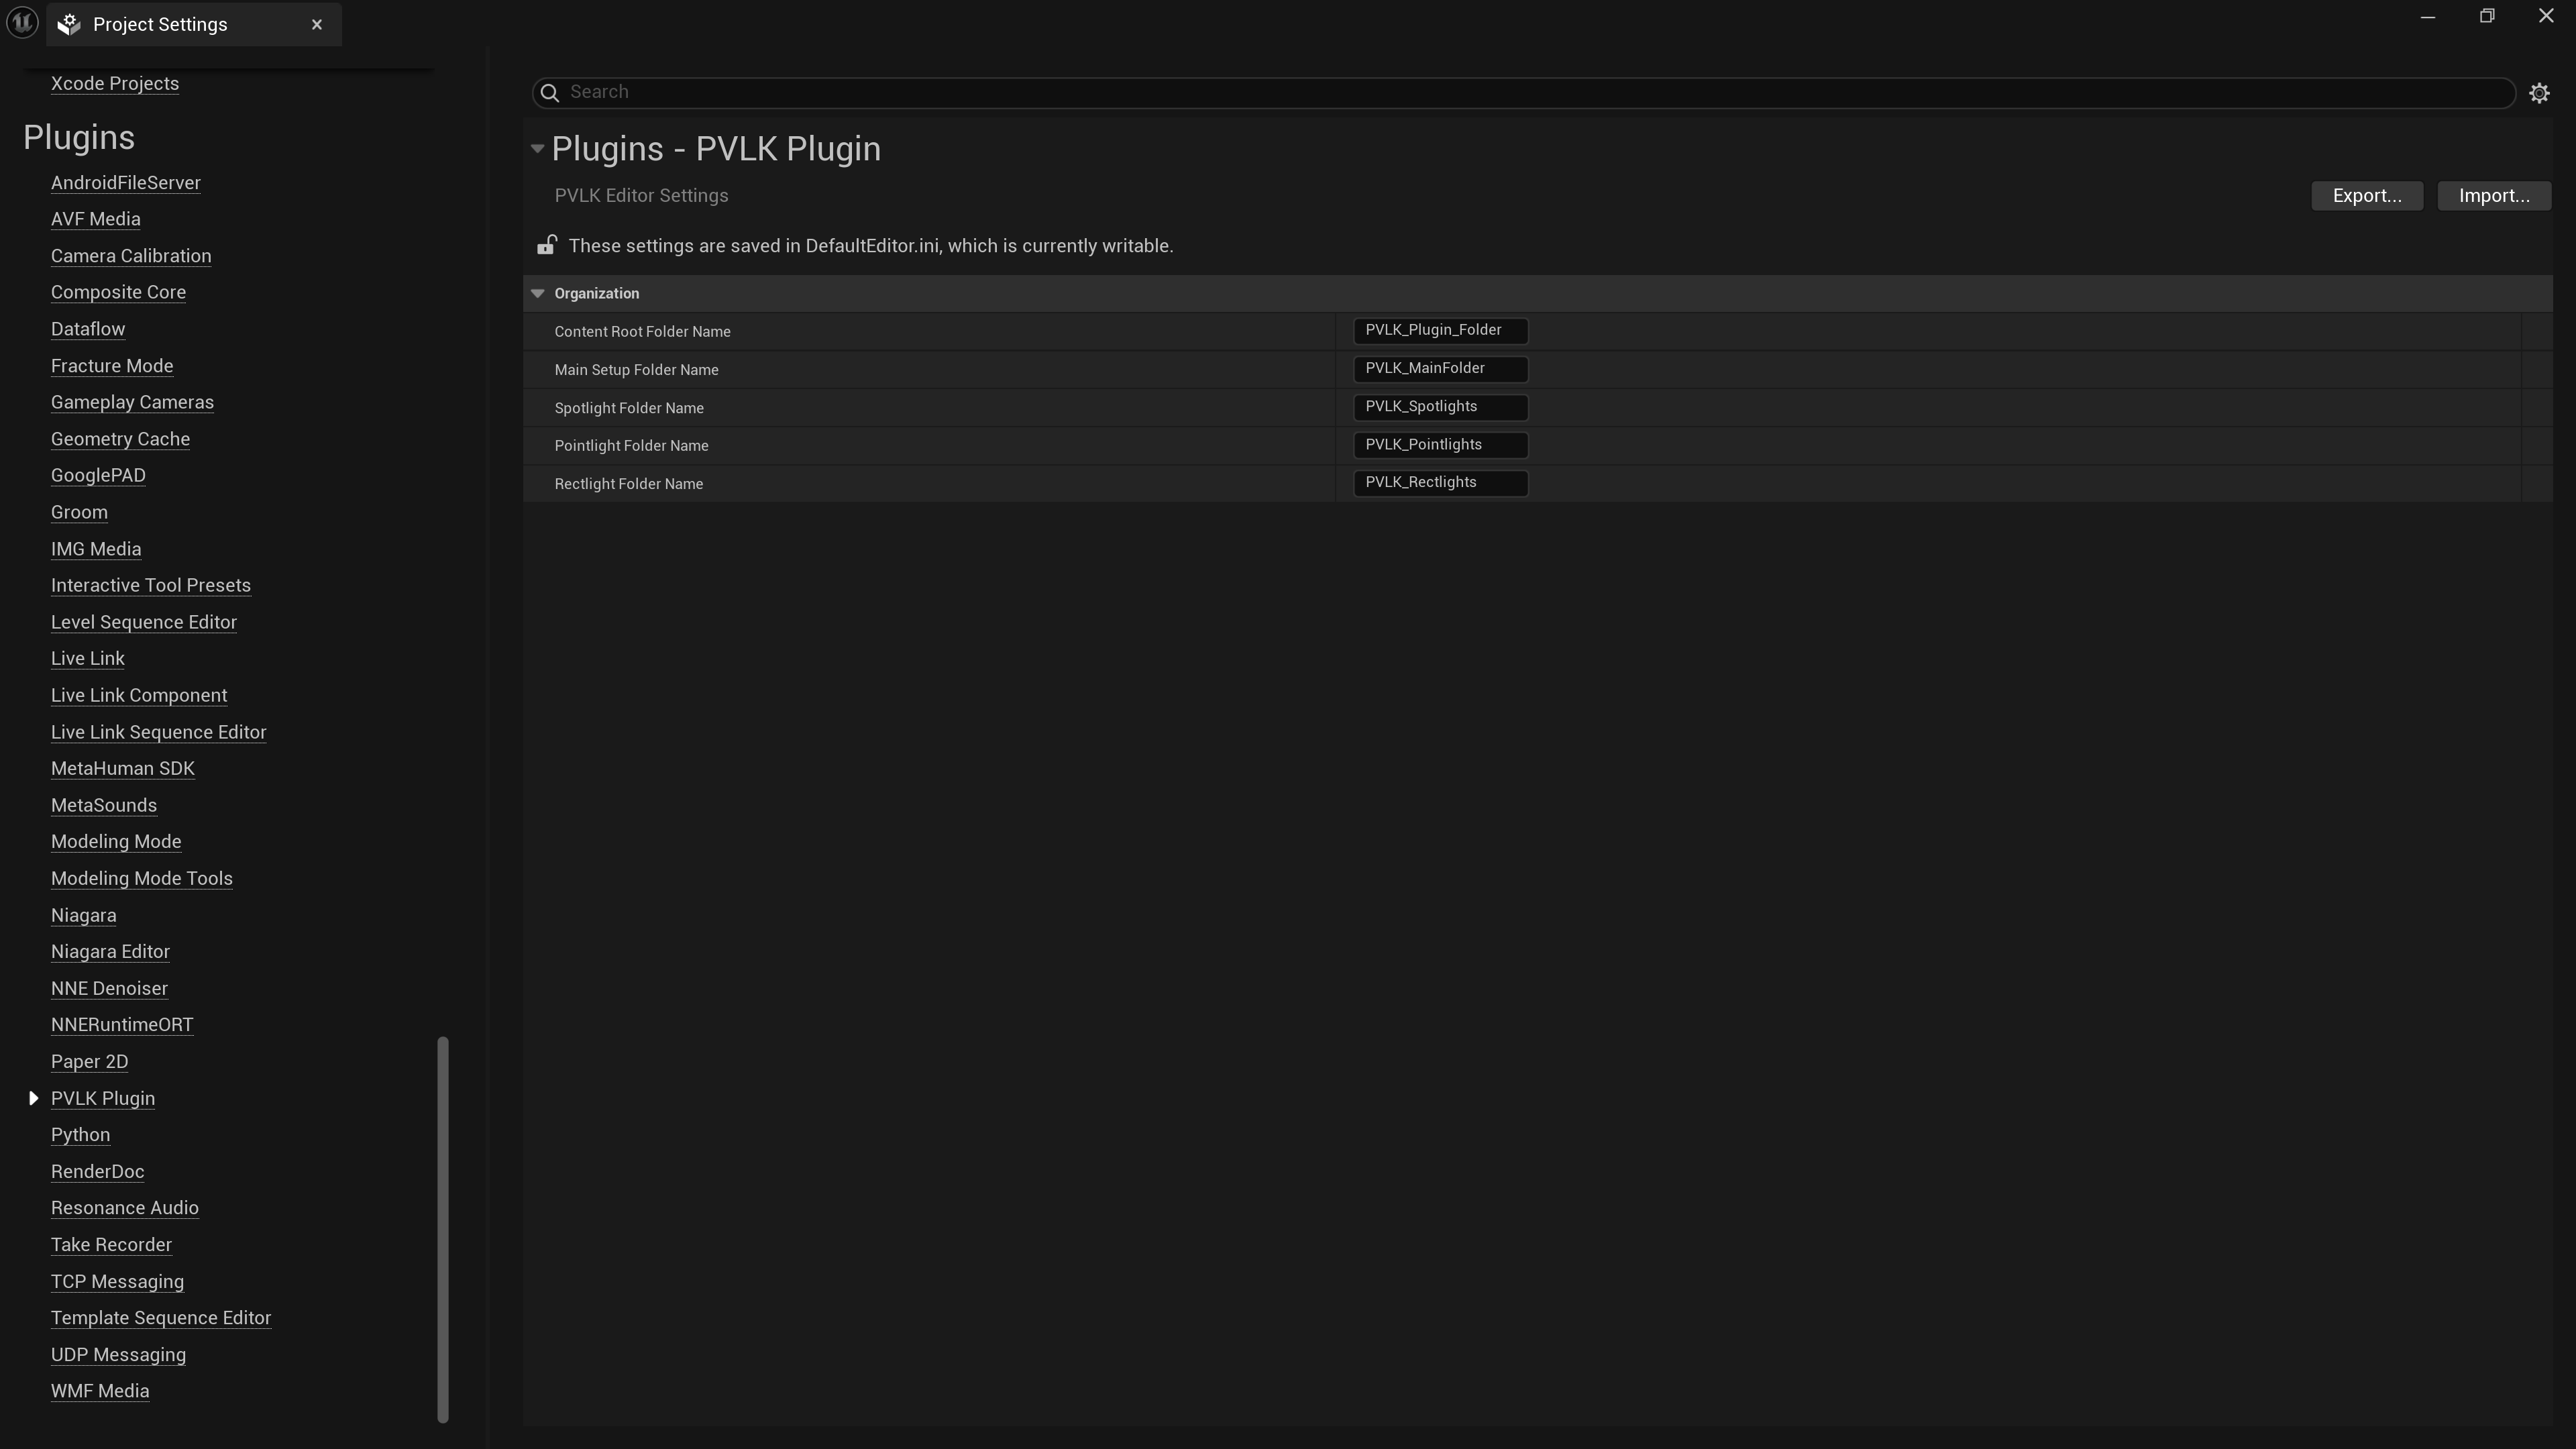Open Live Link Component settings

point(139,695)
